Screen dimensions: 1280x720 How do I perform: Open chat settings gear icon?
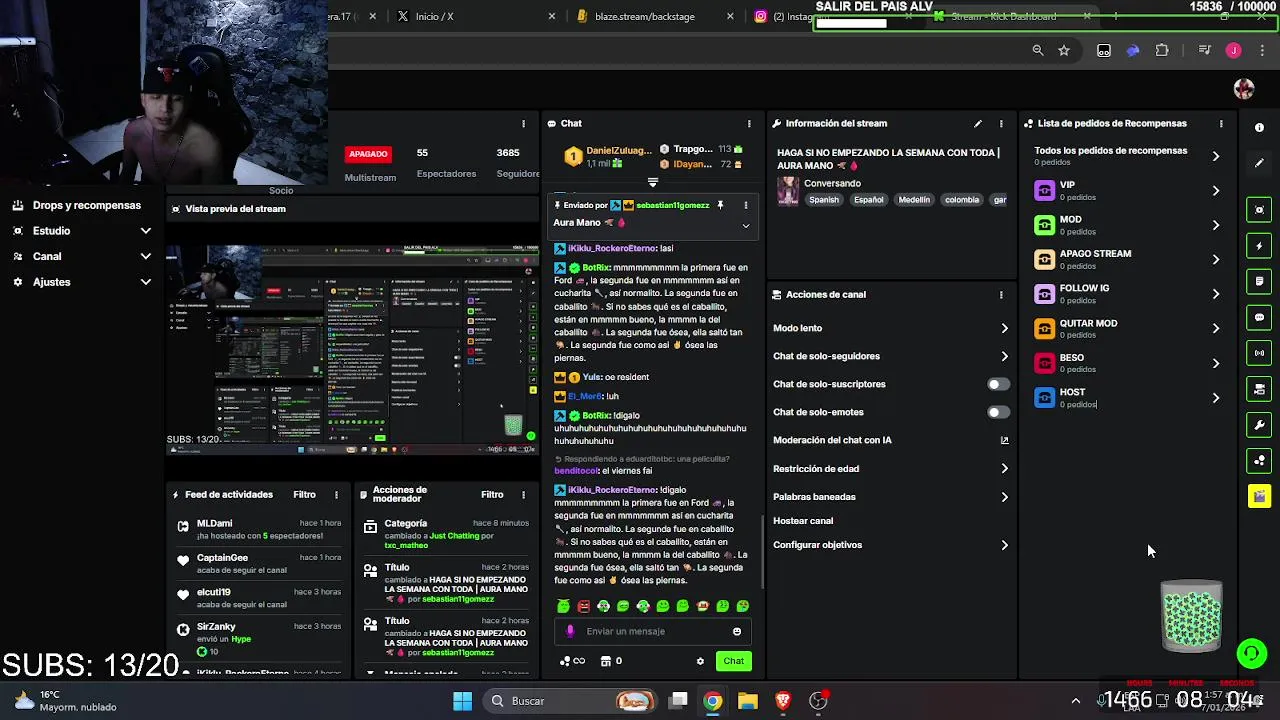(x=700, y=661)
